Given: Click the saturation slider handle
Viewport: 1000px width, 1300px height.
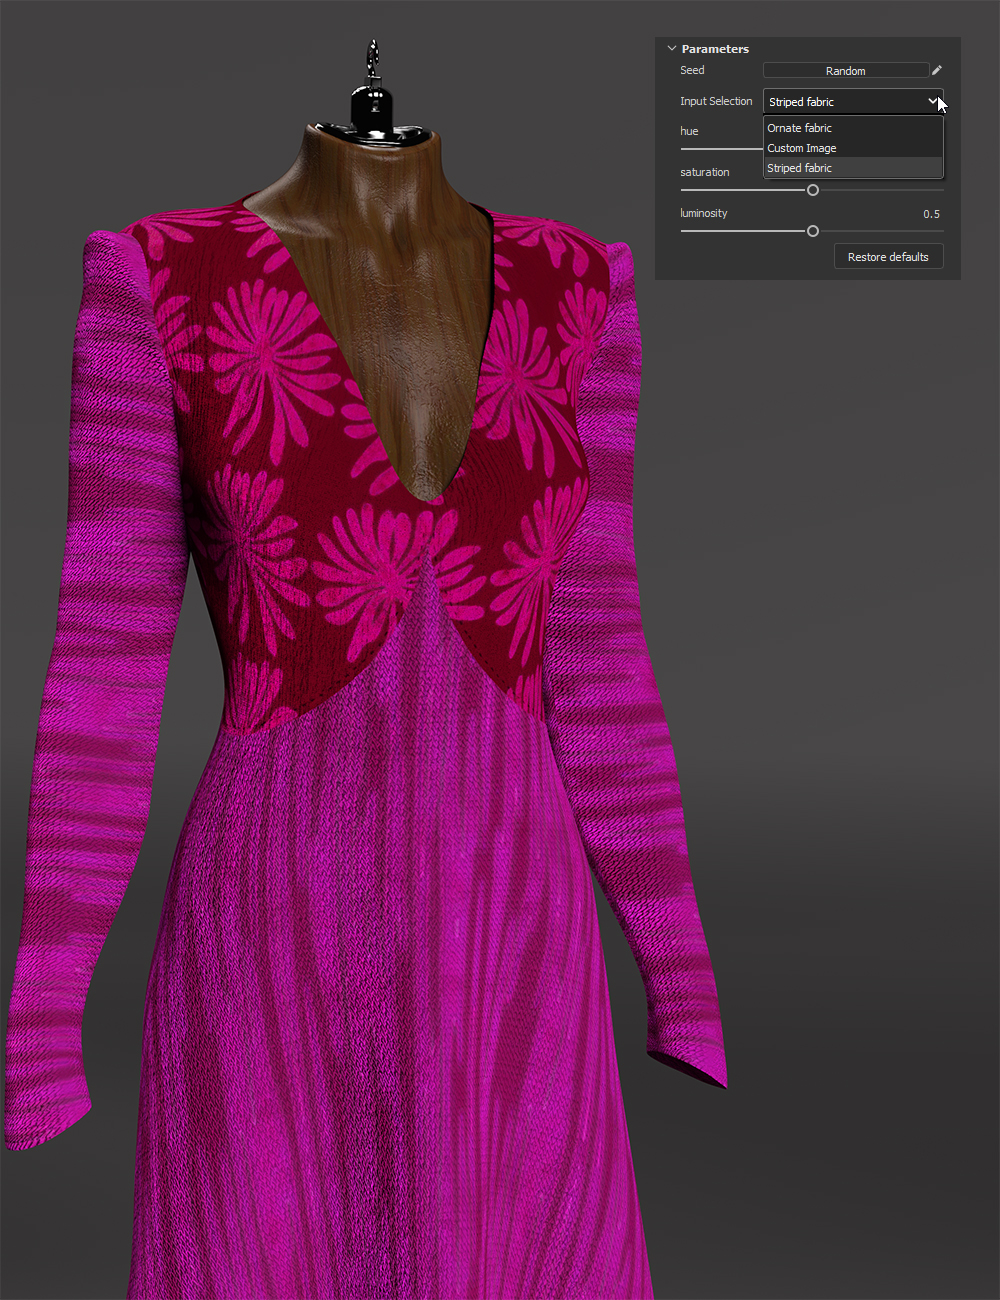Looking at the screenshot, I should 812,189.
